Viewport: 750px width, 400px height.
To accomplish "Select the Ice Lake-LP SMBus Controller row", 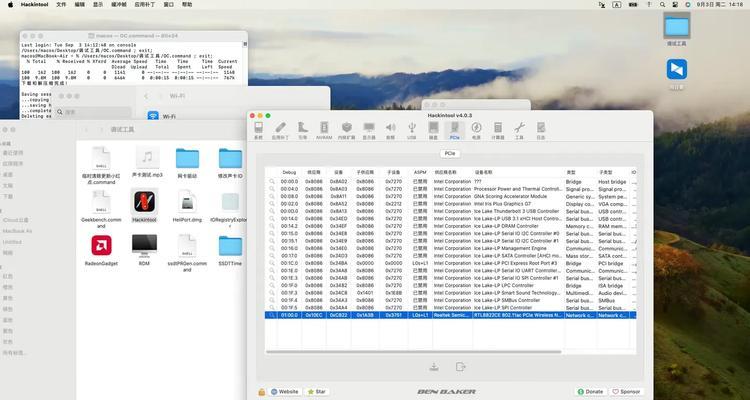I will point(451,300).
